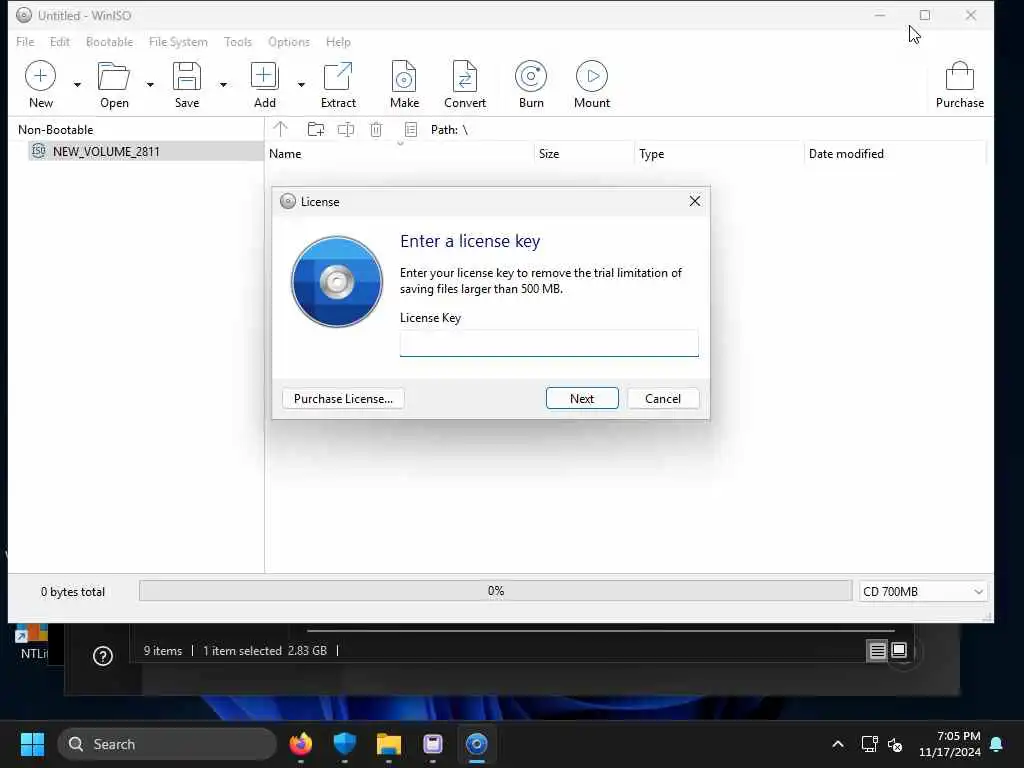1024x768 pixels.
Task: Click the notification bell icon
Action: click(997, 744)
